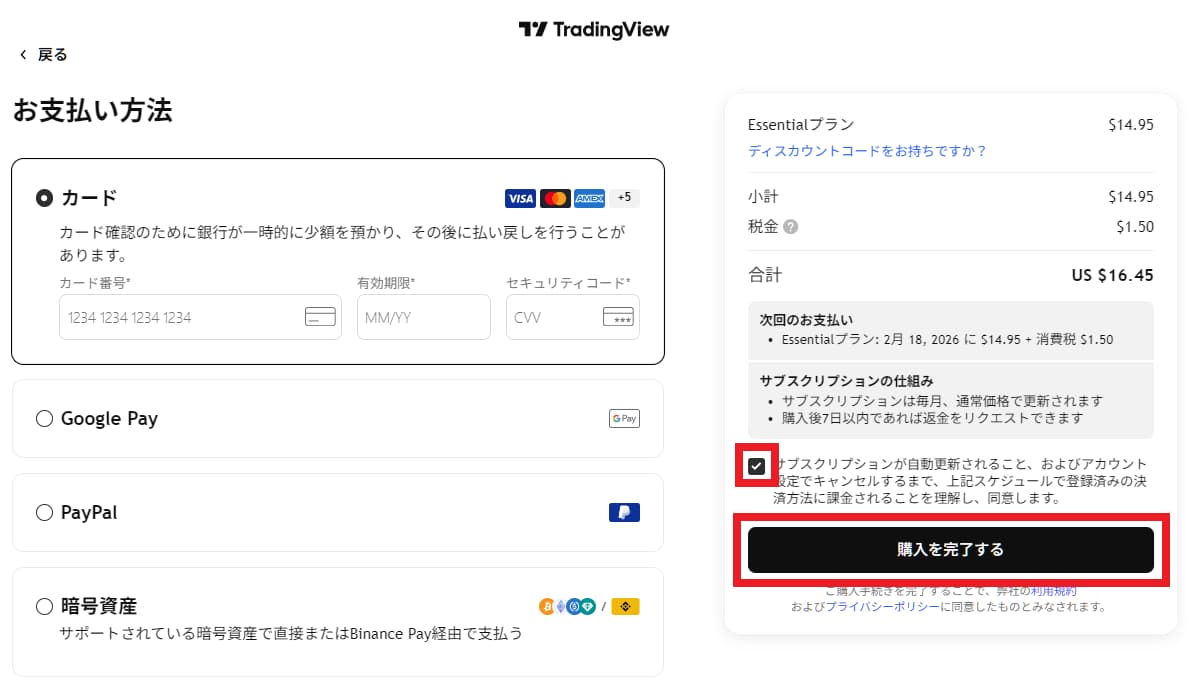Click the AMEX card icon
This screenshot has width=1195, height=693.
click(589, 198)
